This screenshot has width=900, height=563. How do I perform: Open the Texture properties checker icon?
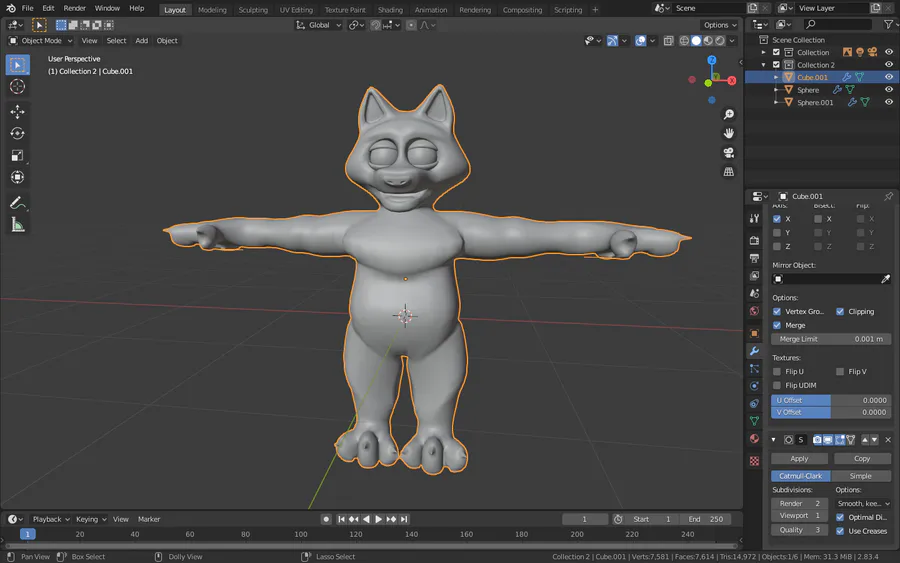point(754,461)
